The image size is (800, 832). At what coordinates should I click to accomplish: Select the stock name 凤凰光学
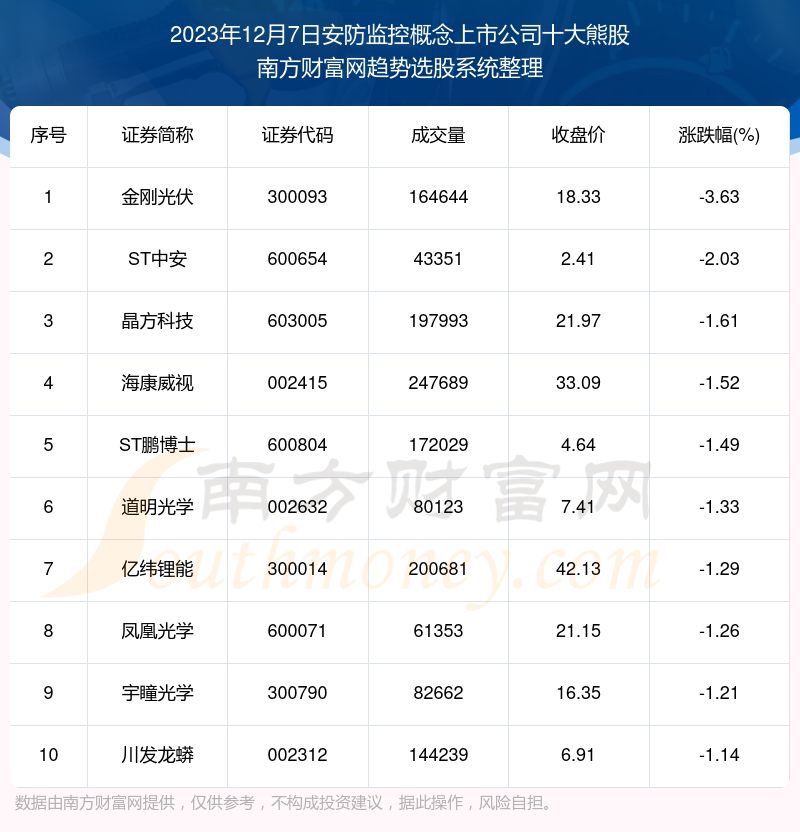click(x=158, y=631)
